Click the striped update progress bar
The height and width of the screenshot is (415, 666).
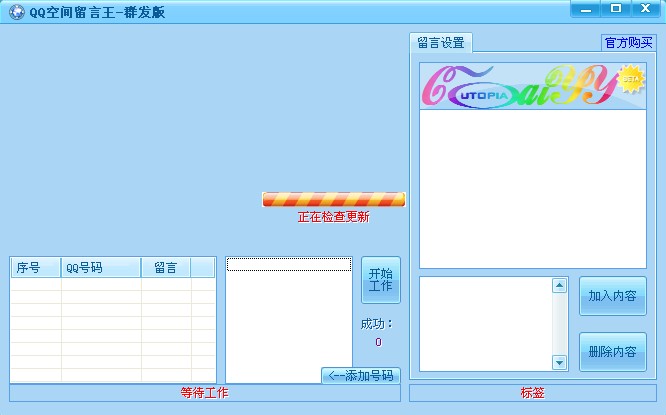(x=333, y=199)
